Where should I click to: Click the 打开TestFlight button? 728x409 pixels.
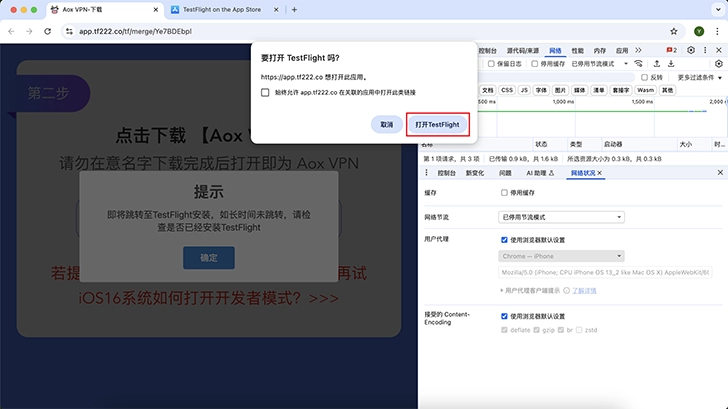(437, 124)
